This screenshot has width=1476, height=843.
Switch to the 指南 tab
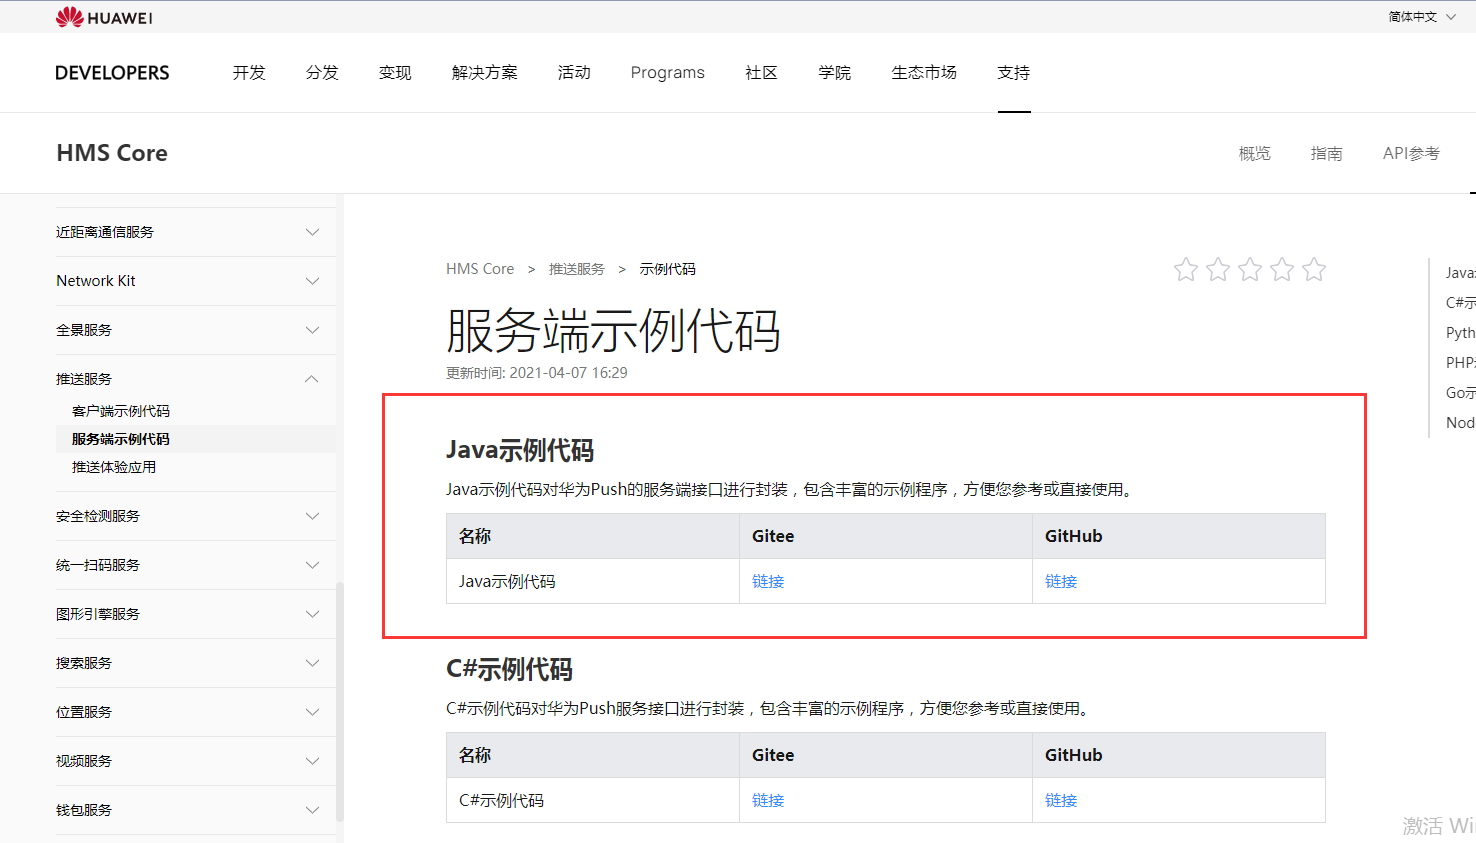1327,153
